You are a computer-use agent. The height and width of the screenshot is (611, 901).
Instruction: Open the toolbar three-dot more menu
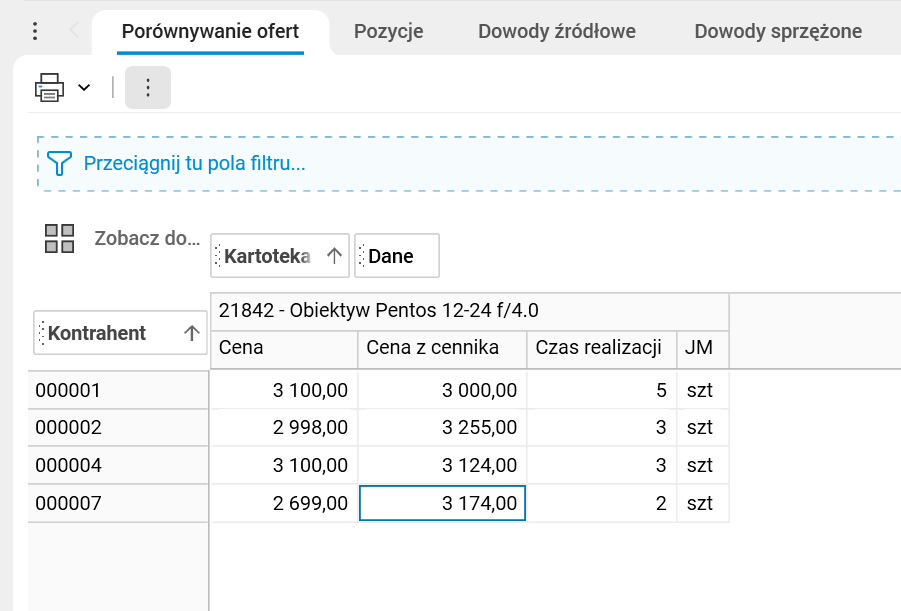point(148,88)
